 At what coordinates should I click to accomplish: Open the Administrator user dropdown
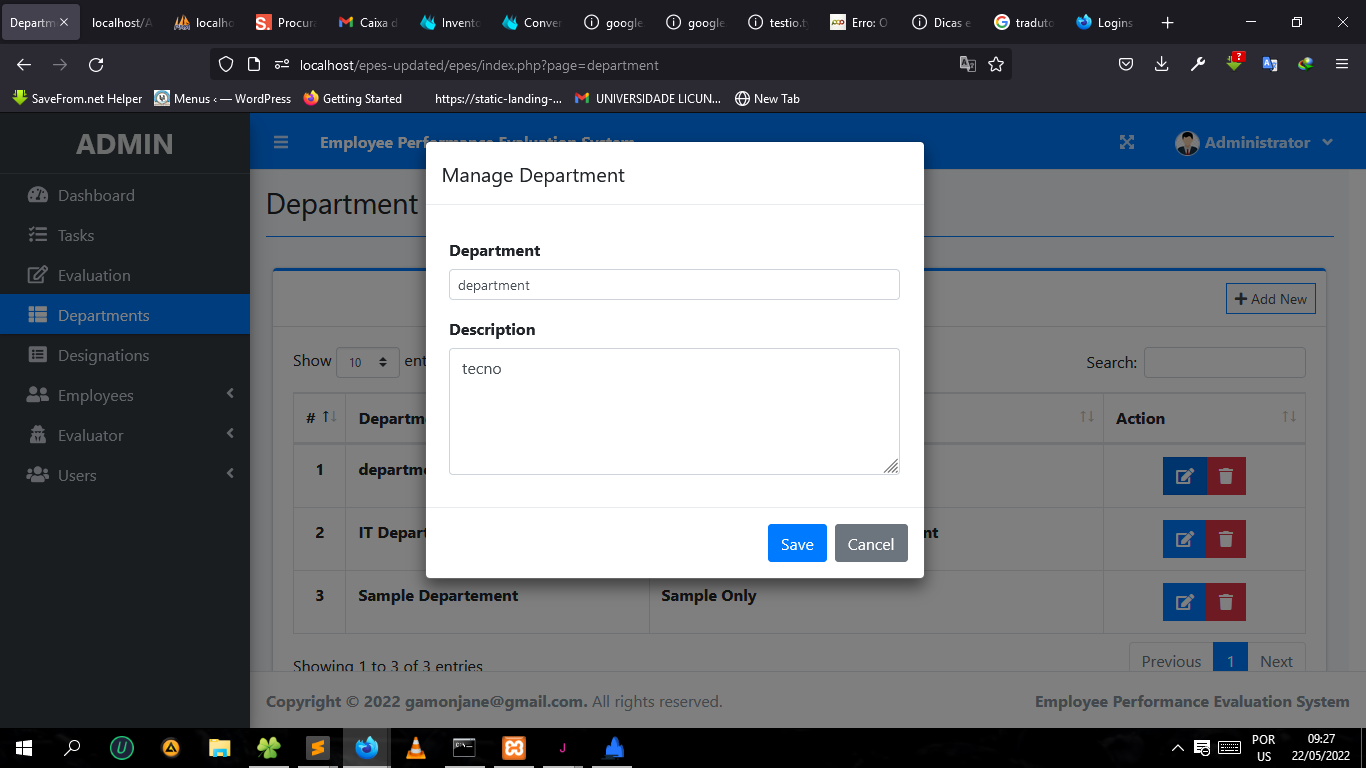click(x=1254, y=143)
